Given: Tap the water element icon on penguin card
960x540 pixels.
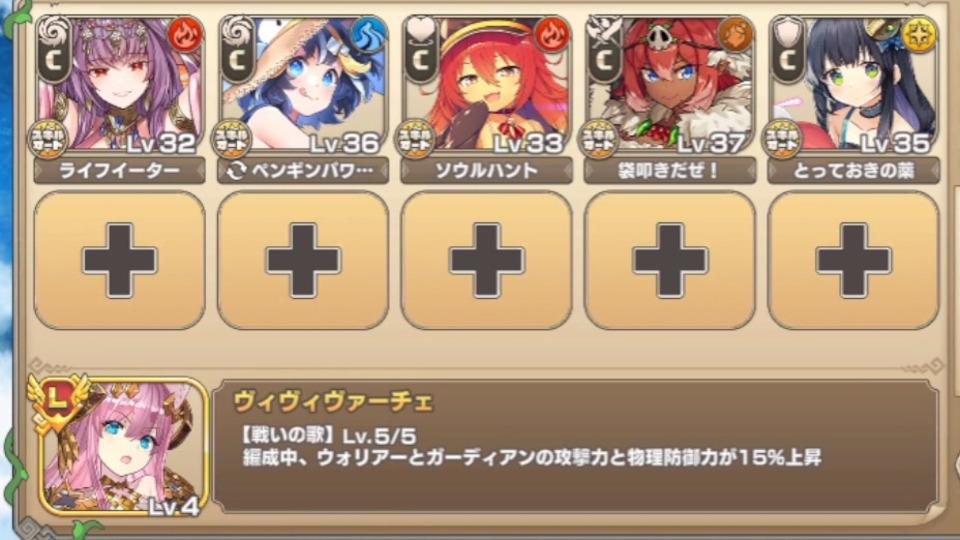Looking at the screenshot, I should (x=368, y=35).
